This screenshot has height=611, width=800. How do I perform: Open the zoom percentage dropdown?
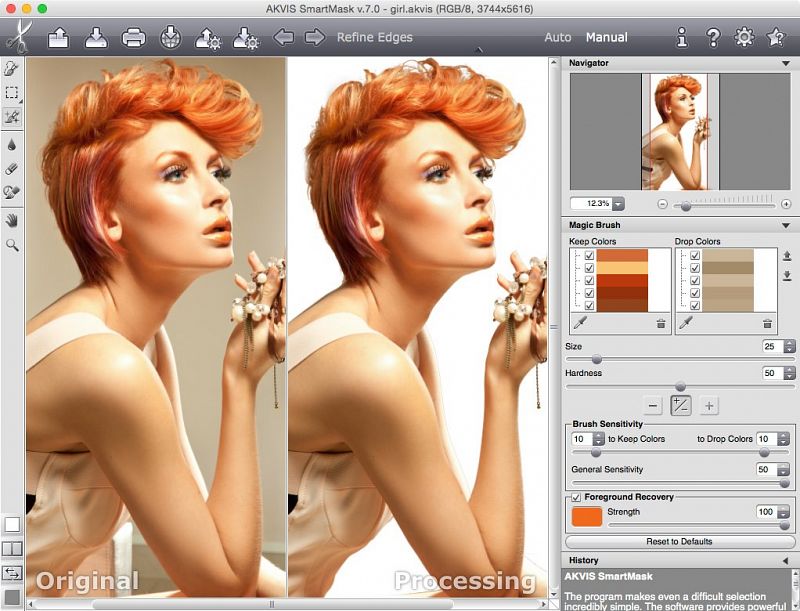coord(617,203)
